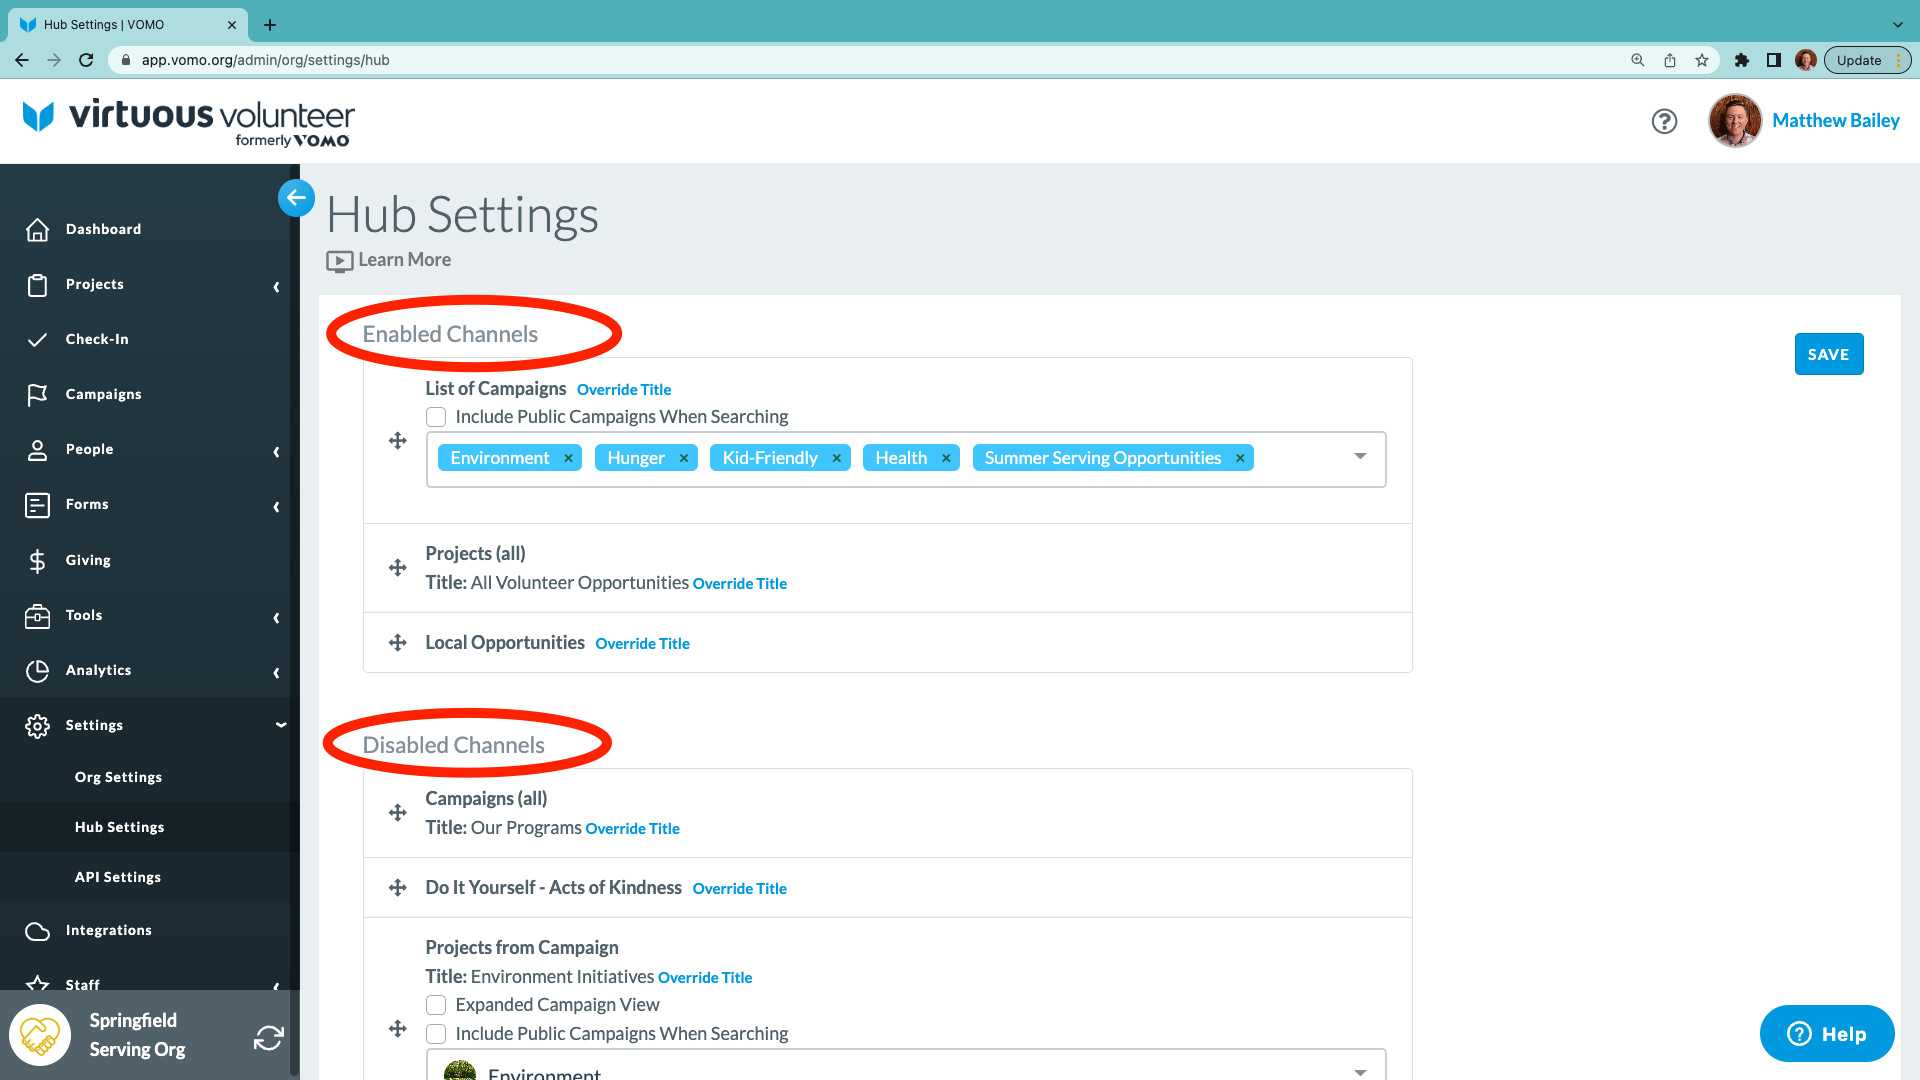
Task: Remove the Hunger tag
Action: tap(684, 458)
